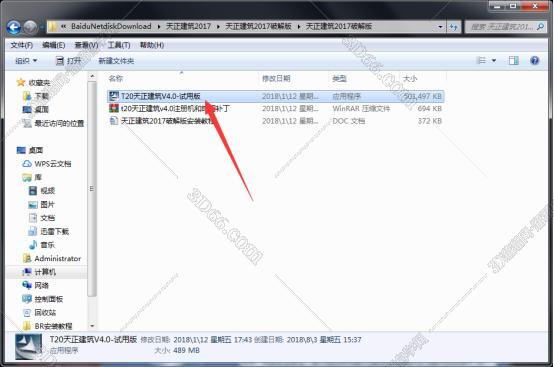This screenshot has width=554, height=367.
Task: Open WPS云文档 in the sidebar
Action: pyautogui.click(x=53, y=164)
